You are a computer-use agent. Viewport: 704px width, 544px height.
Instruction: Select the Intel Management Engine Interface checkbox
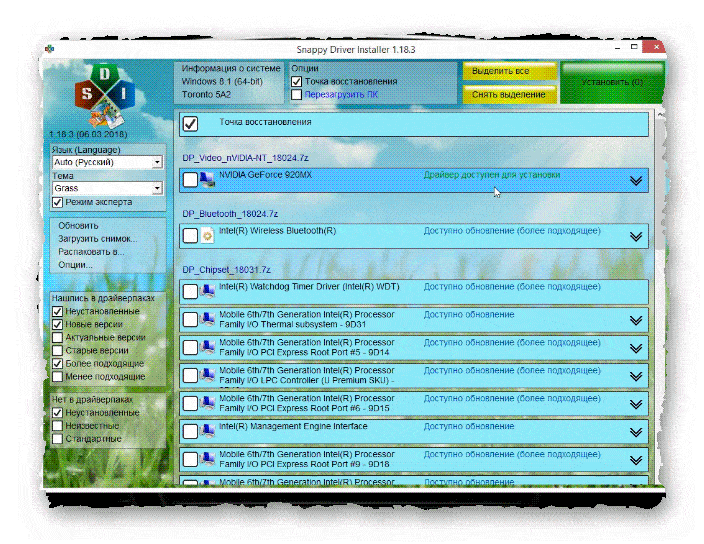tap(190, 431)
